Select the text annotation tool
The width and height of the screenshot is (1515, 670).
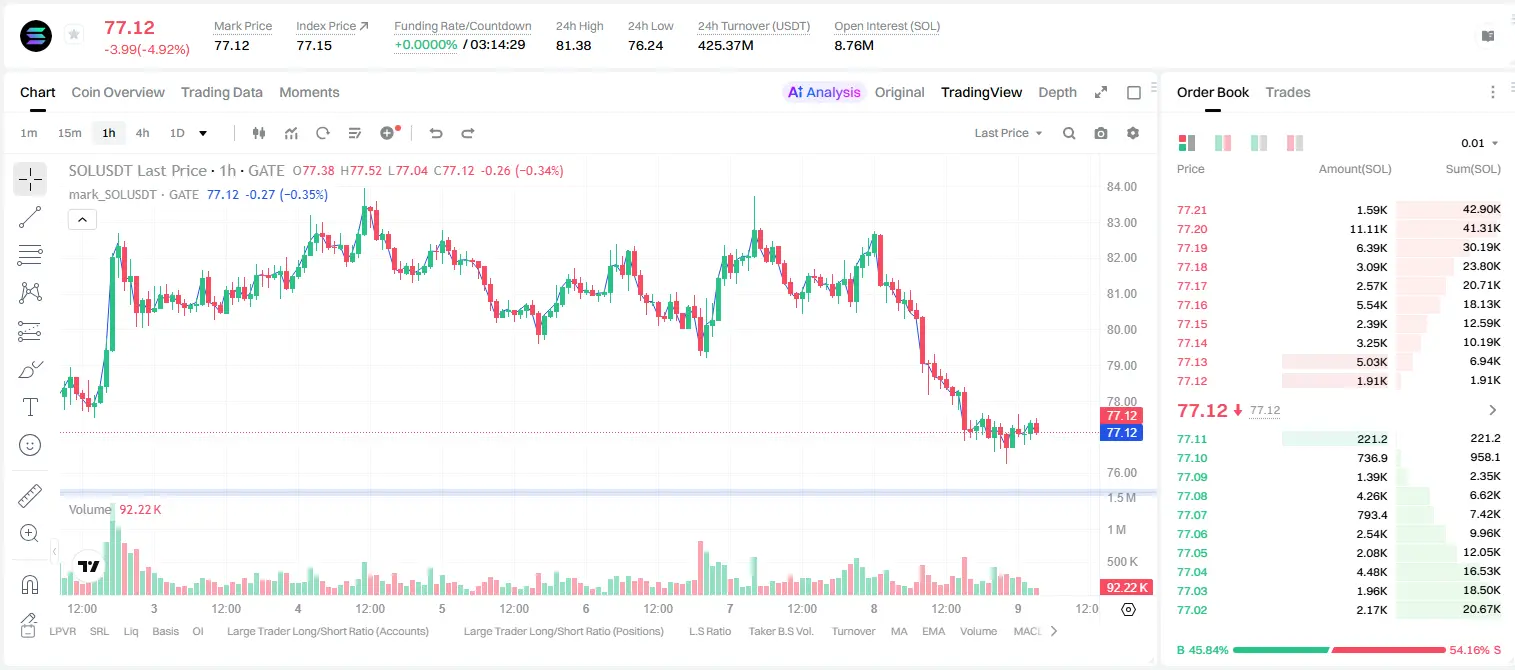(30, 407)
